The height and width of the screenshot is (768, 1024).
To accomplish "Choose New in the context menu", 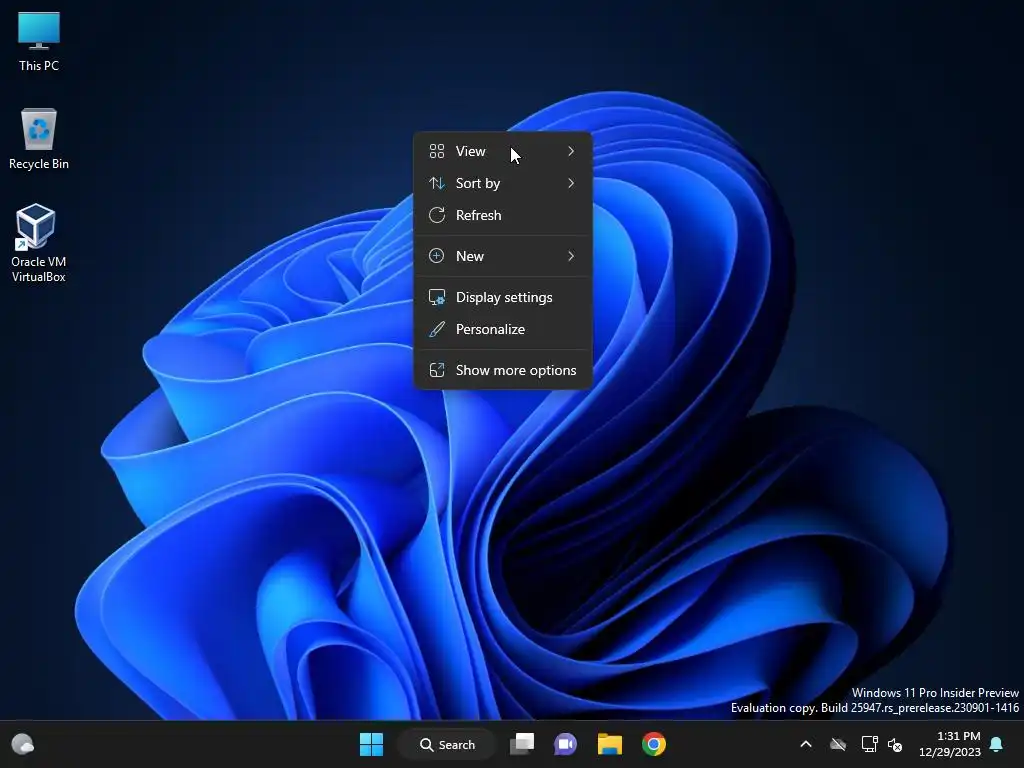I will click(x=502, y=256).
